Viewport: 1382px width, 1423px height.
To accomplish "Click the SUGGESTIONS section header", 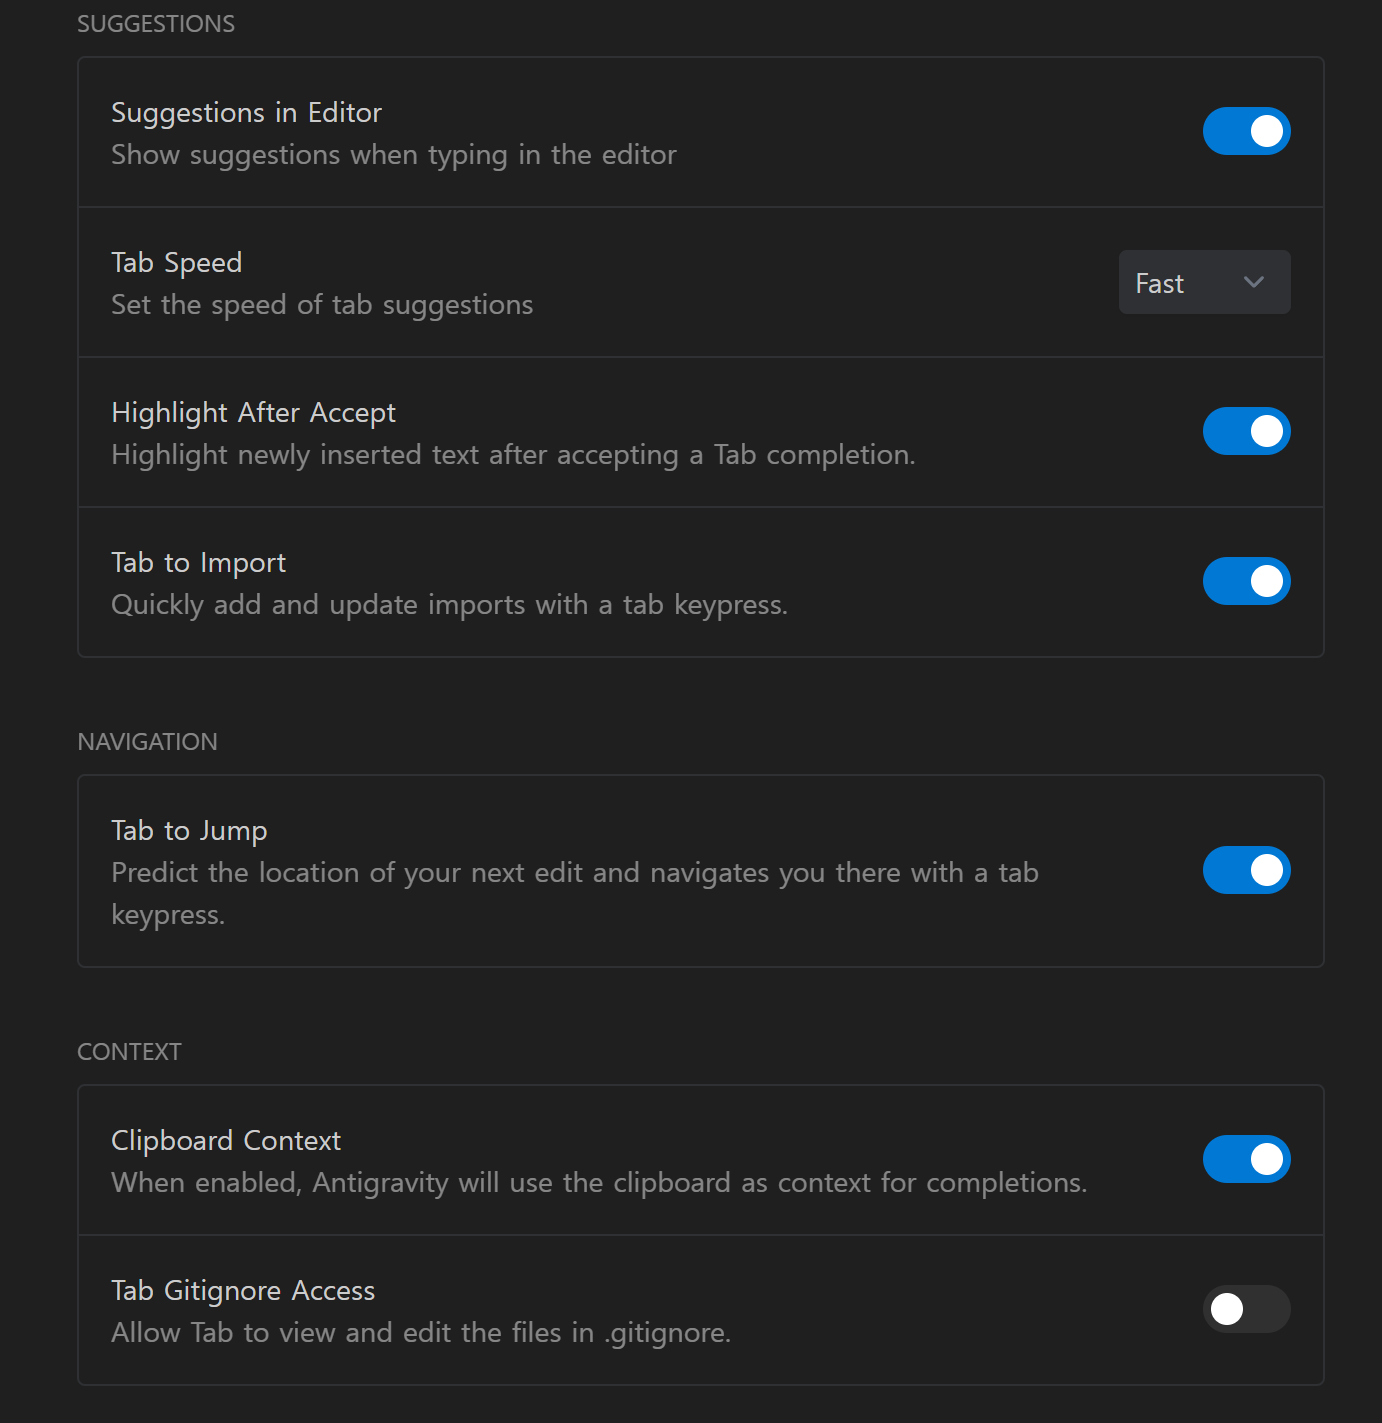I will click(156, 24).
